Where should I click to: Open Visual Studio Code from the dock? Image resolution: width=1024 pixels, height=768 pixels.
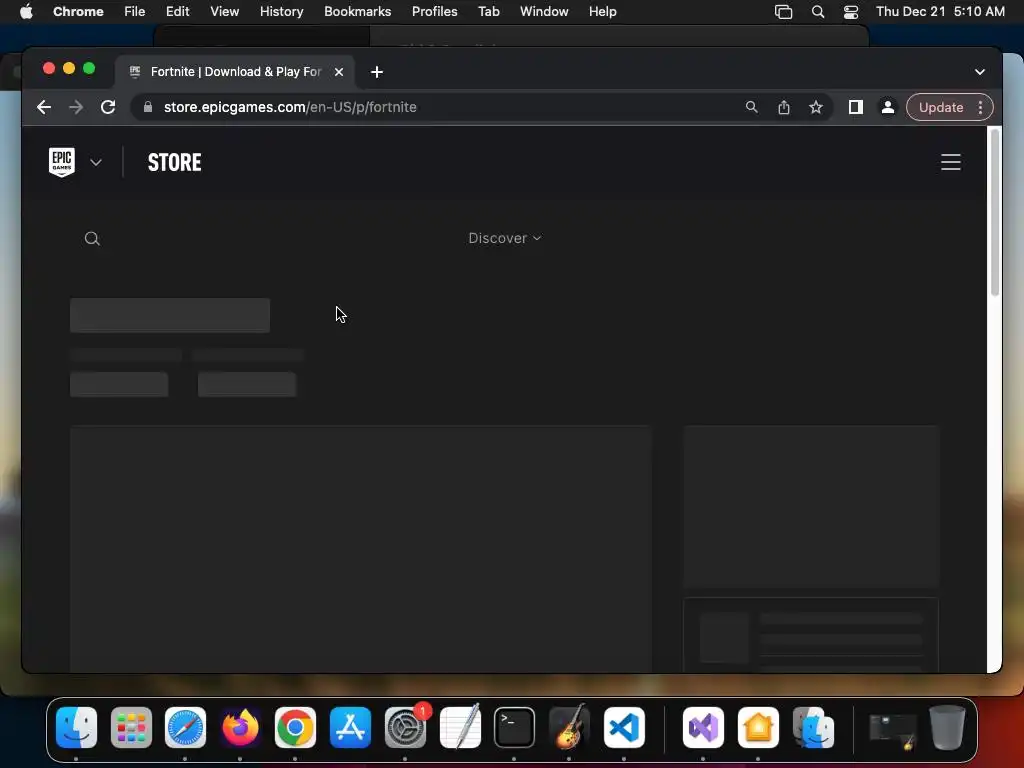624,728
